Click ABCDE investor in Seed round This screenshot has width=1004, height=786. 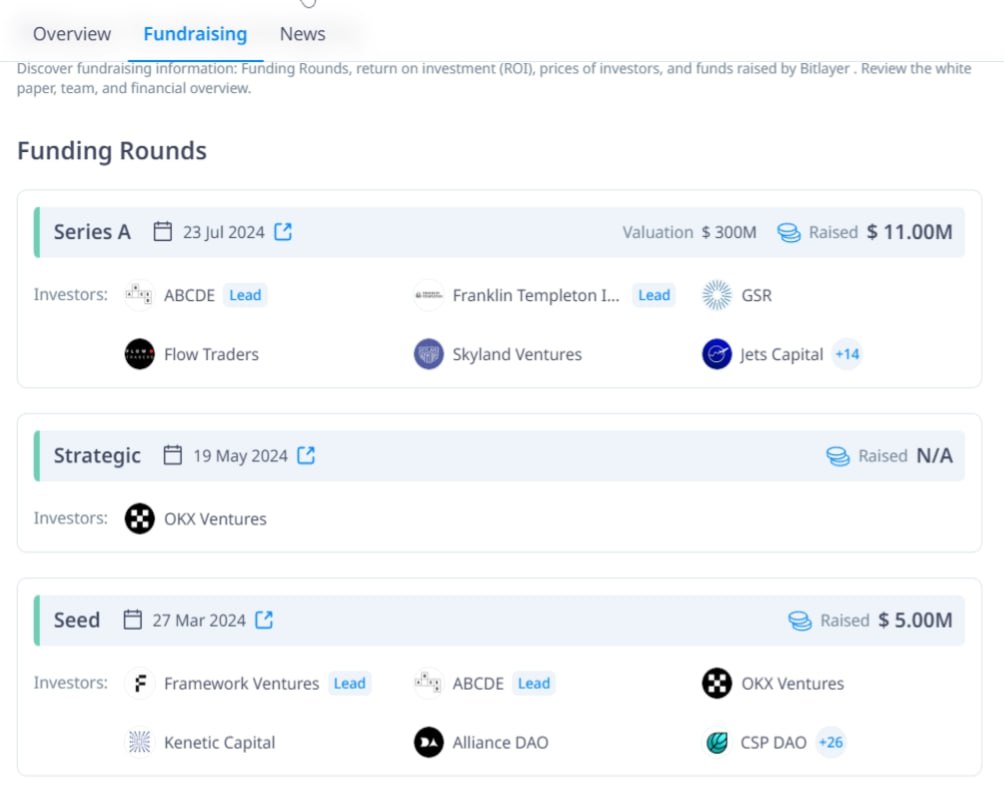click(478, 684)
